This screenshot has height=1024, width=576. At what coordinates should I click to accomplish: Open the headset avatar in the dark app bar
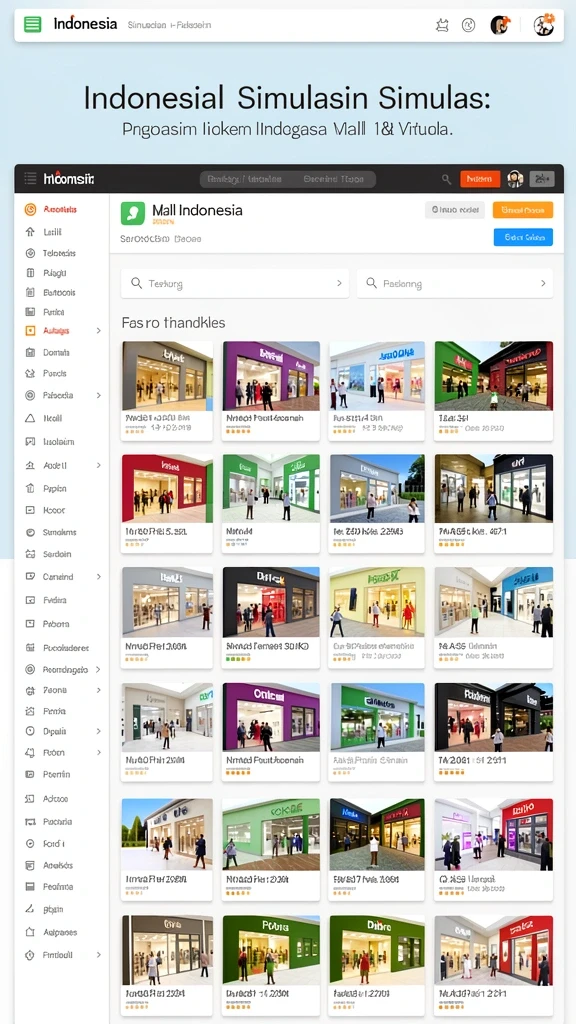(x=515, y=179)
